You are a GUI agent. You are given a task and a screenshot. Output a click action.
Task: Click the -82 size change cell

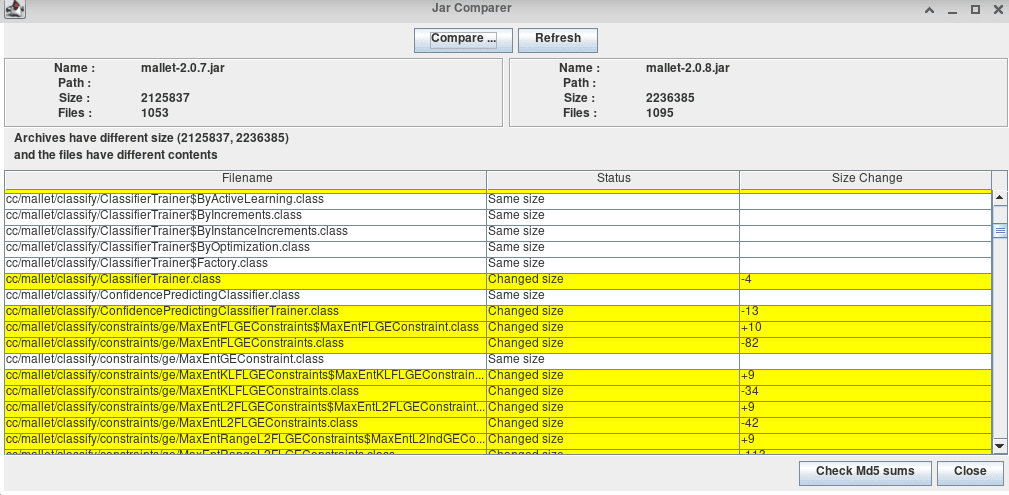pos(866,343)
